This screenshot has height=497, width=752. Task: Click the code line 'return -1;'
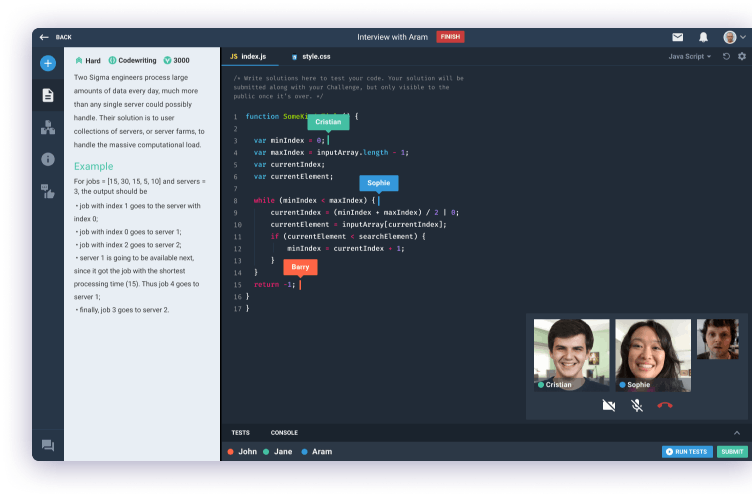tap(275, 284)
